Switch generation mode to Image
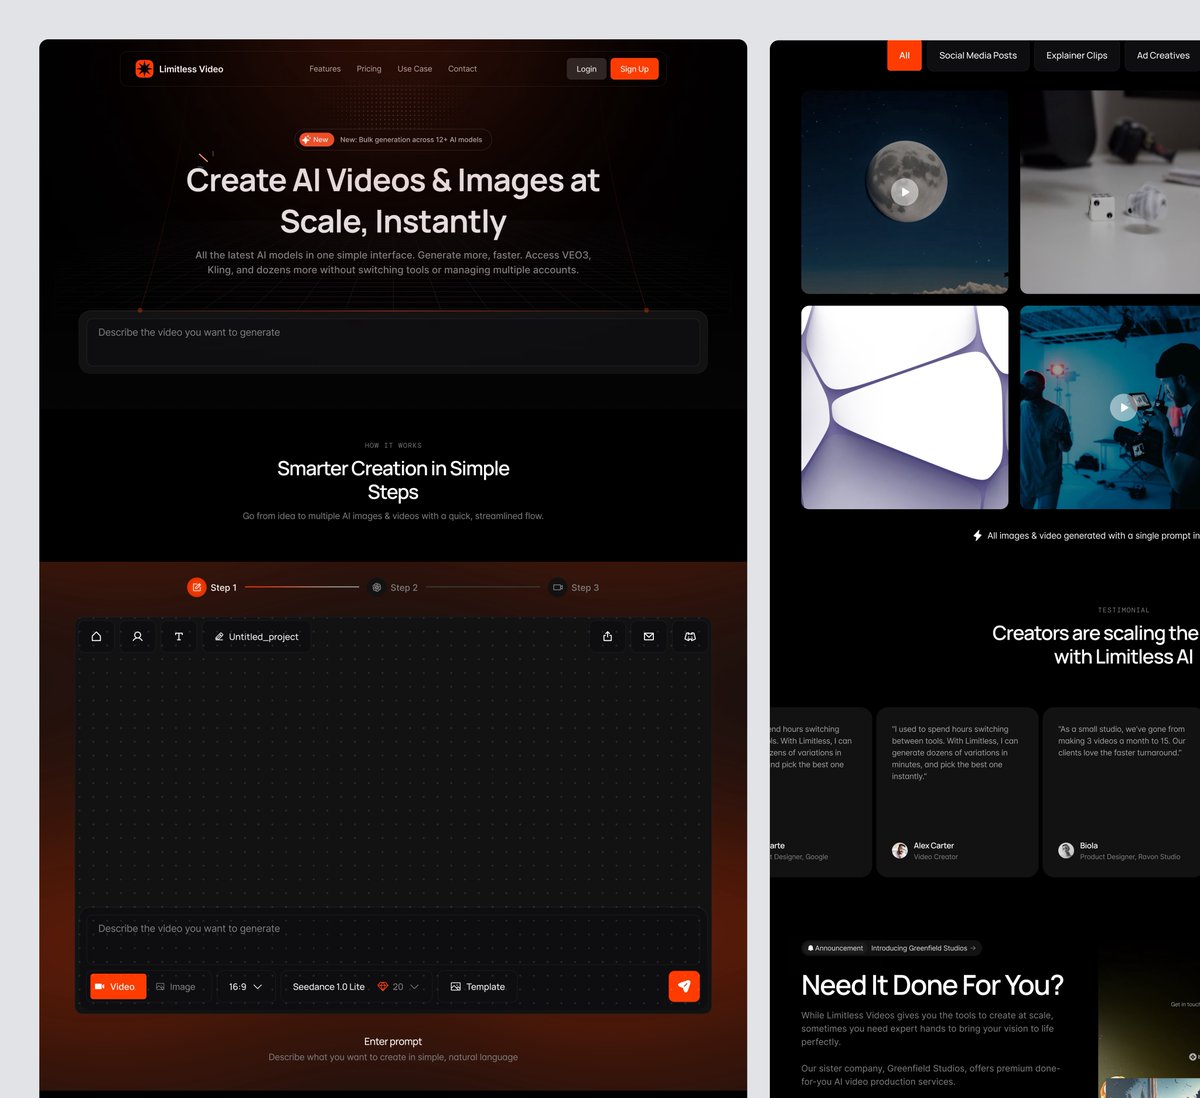 pos(176,986)
